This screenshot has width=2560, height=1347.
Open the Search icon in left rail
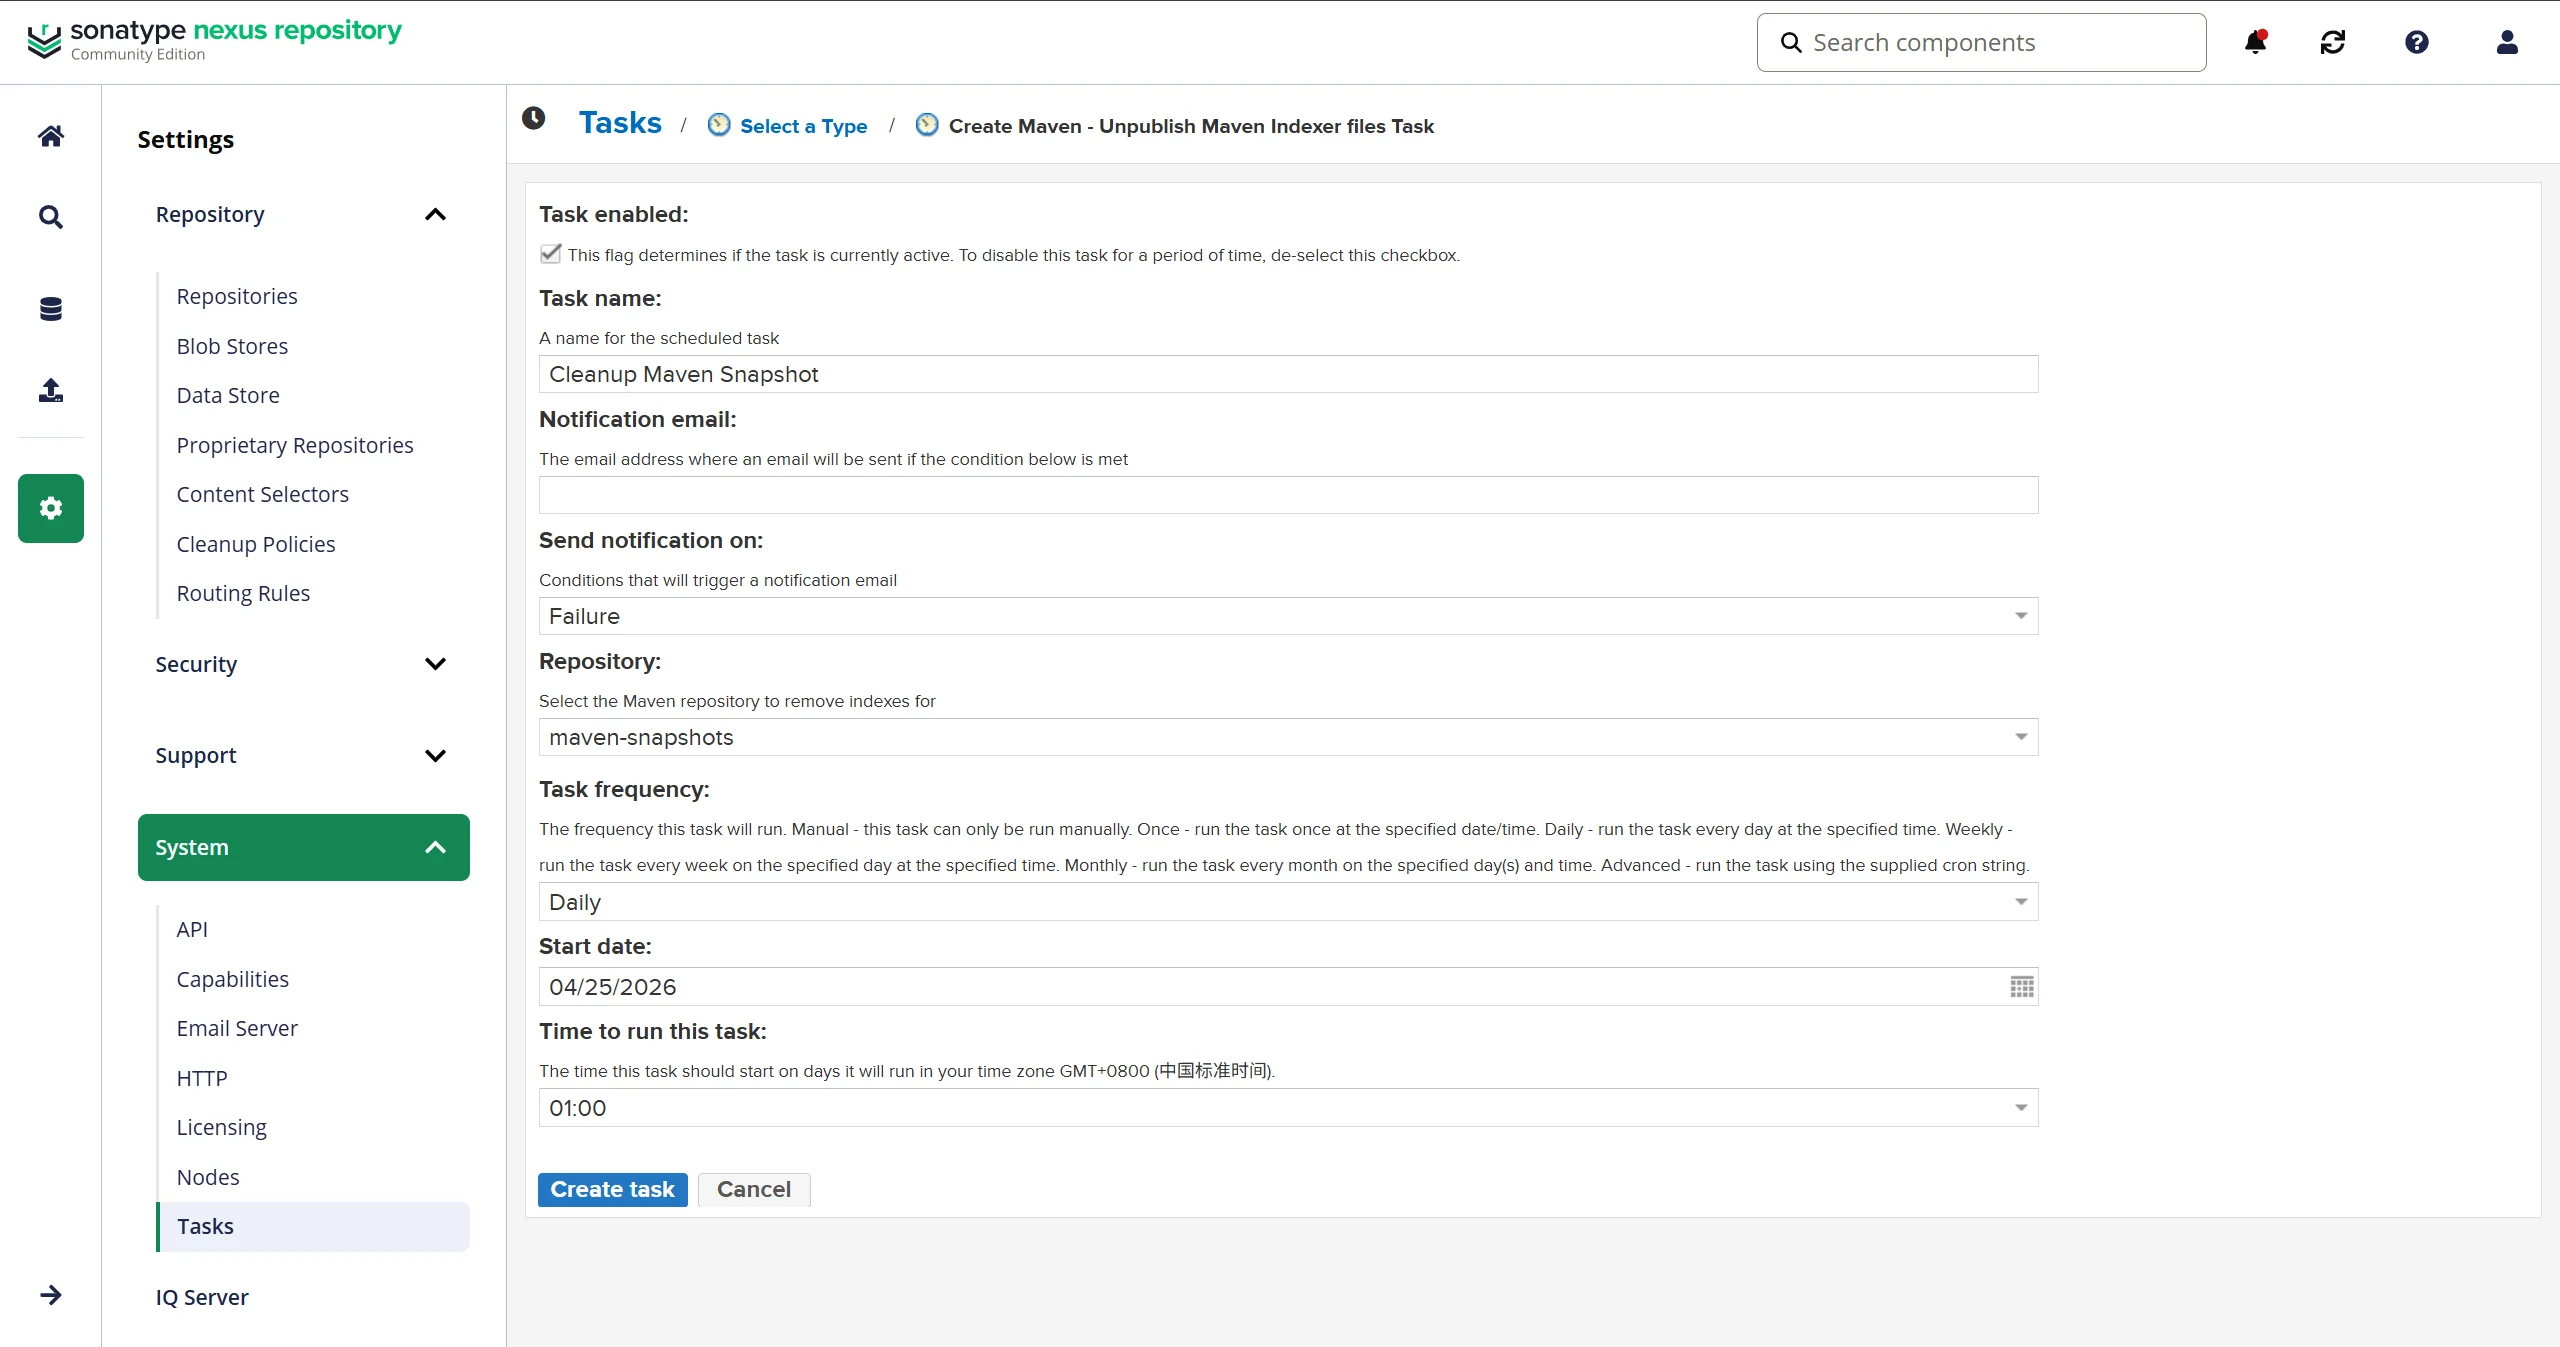[x=51, y=217]
